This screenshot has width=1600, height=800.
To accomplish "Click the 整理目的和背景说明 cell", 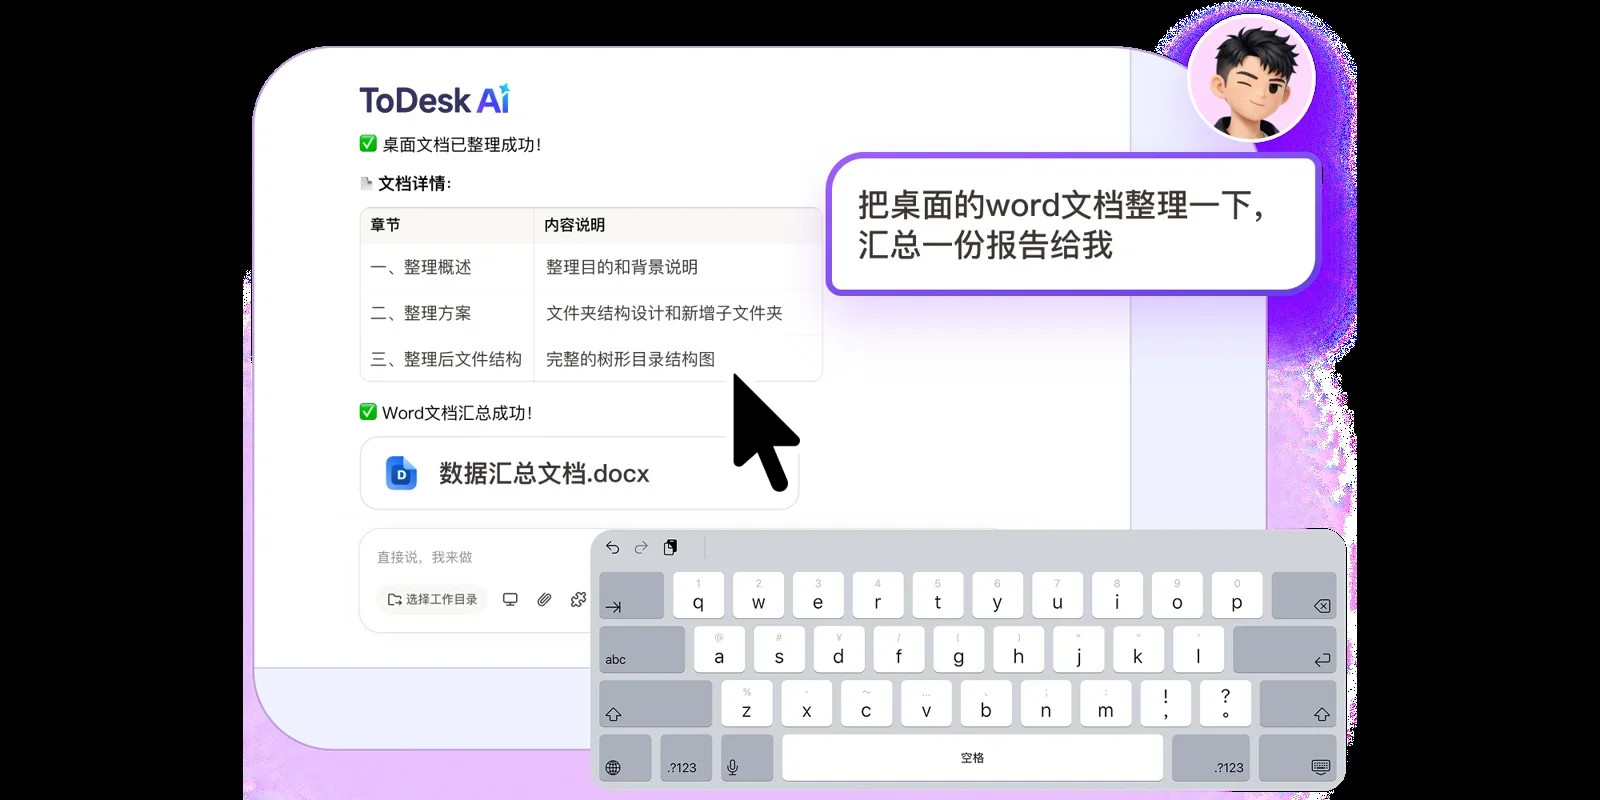I will [678, 267].
